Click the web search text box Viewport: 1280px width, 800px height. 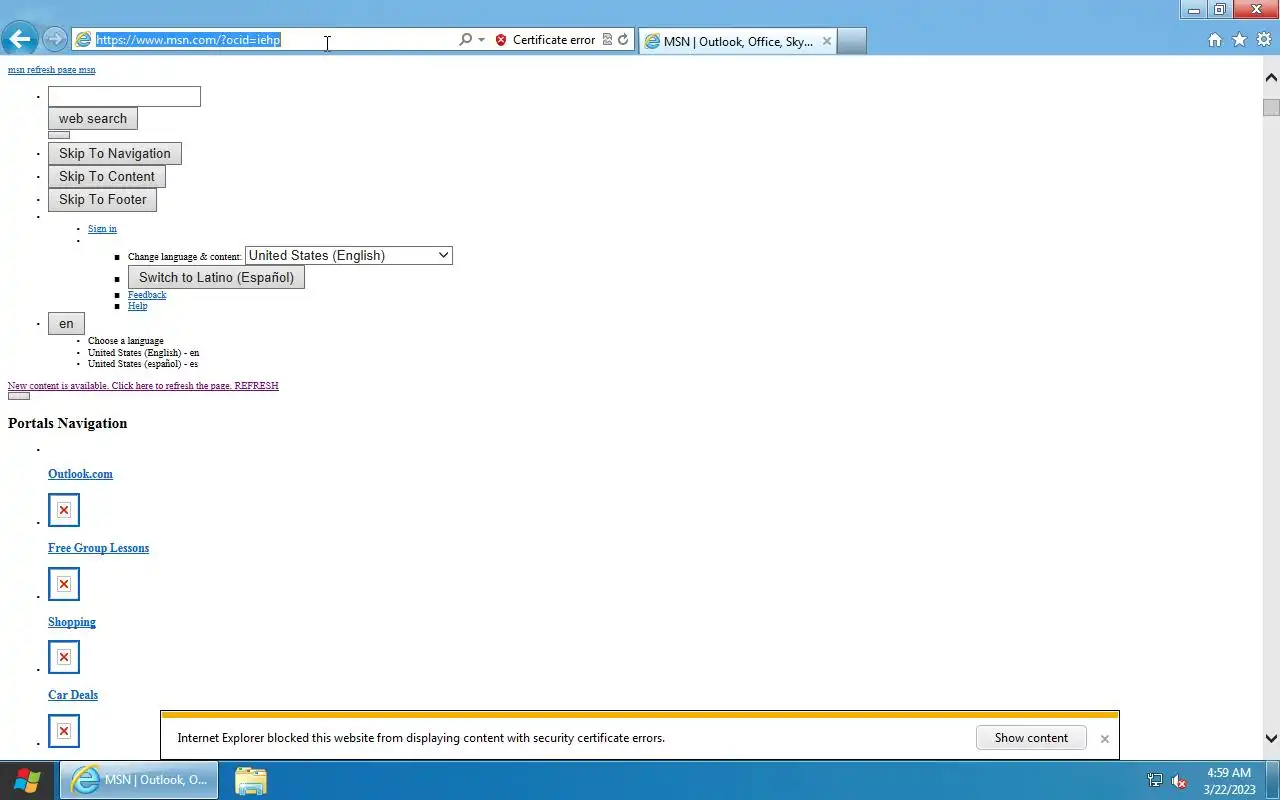(124, 96)
